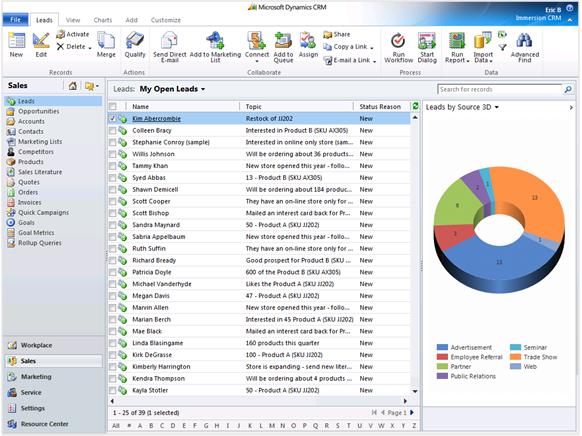Click Add to Marketing List icon
Screen dimensions: 582x436
(215, 40)
